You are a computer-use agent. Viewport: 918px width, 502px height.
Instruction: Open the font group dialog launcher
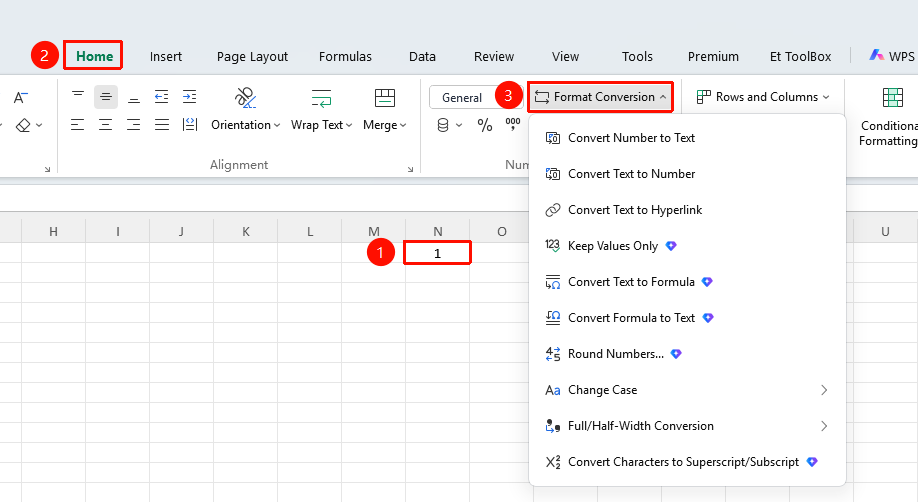tap(47, 169)
